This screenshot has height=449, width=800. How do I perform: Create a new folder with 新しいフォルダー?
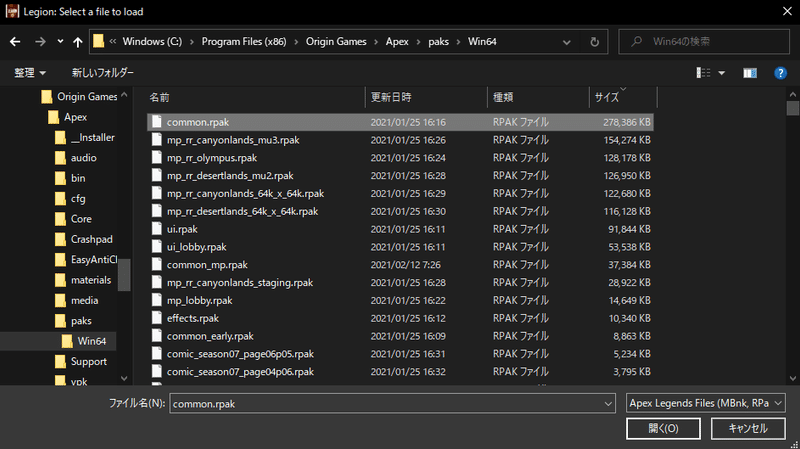(103, 73)
